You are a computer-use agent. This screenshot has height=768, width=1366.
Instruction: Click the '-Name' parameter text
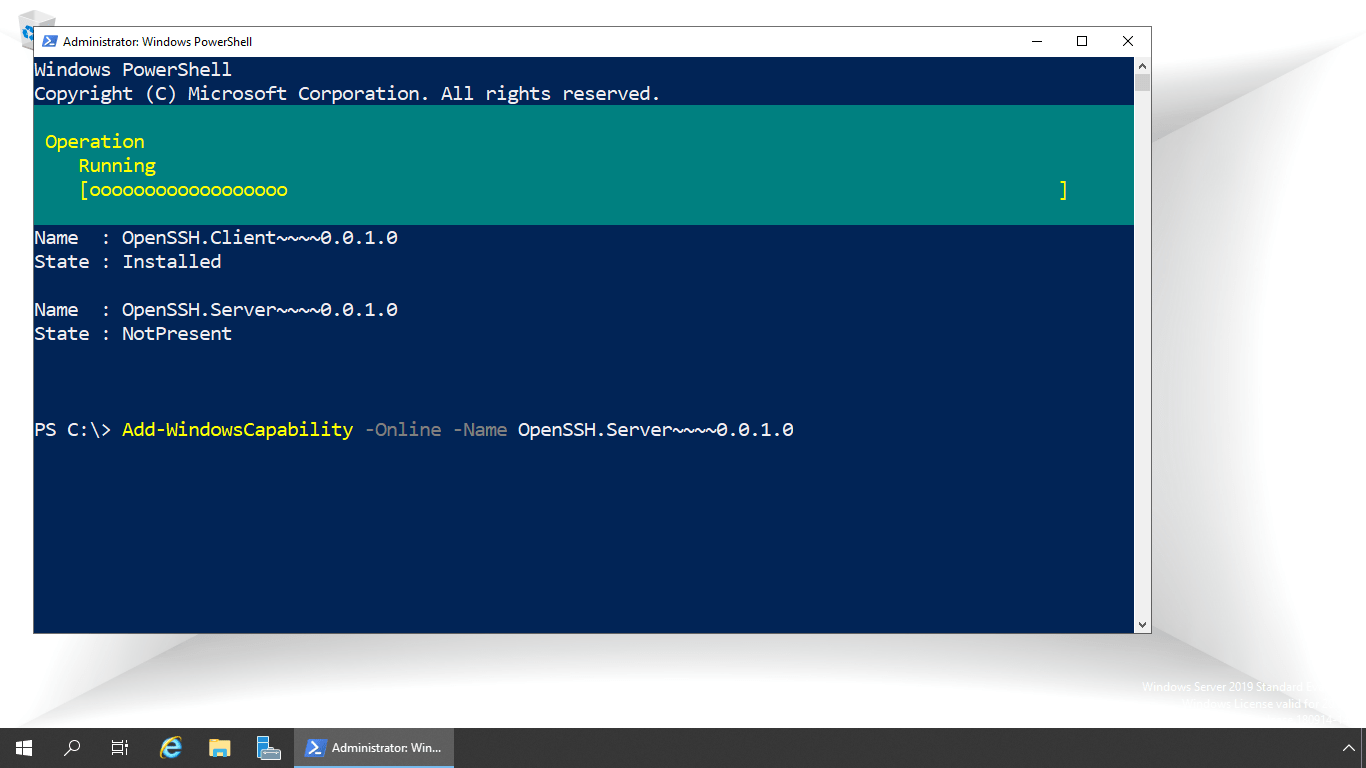tap(480, 430)
